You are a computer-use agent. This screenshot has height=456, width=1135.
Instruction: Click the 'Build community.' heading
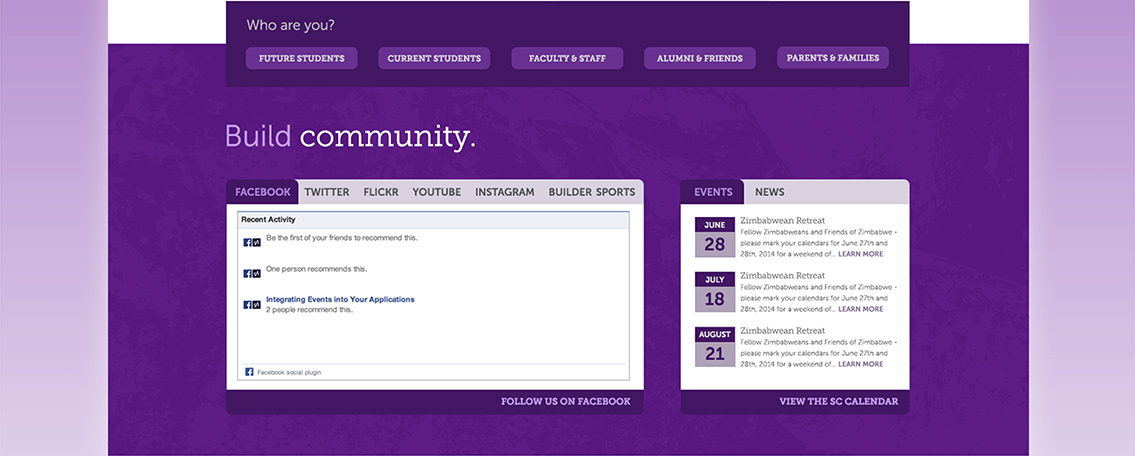click(x=350, y=136)
